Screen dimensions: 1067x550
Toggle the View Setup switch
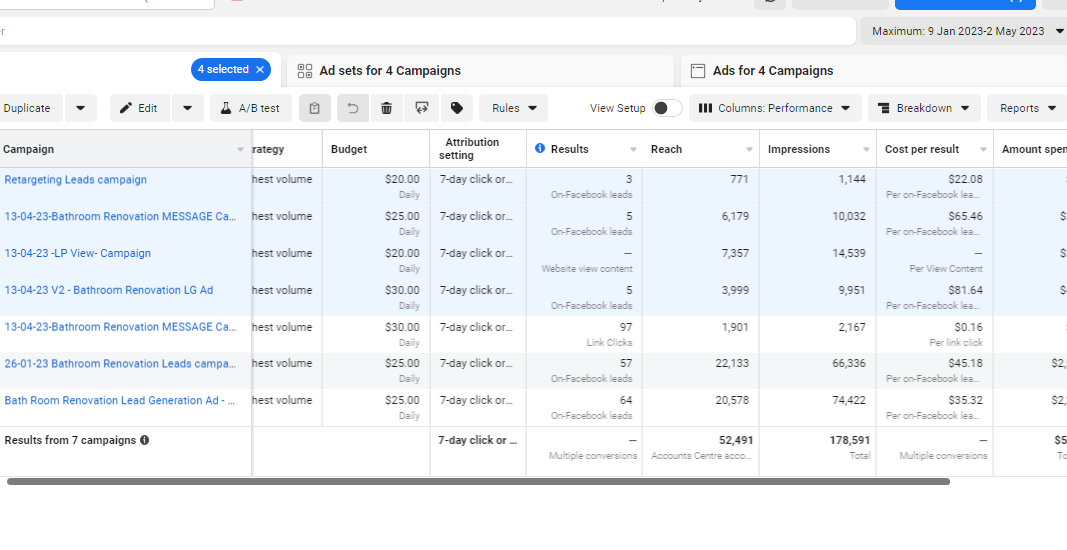pyautogui.click(x=667, y=108)
